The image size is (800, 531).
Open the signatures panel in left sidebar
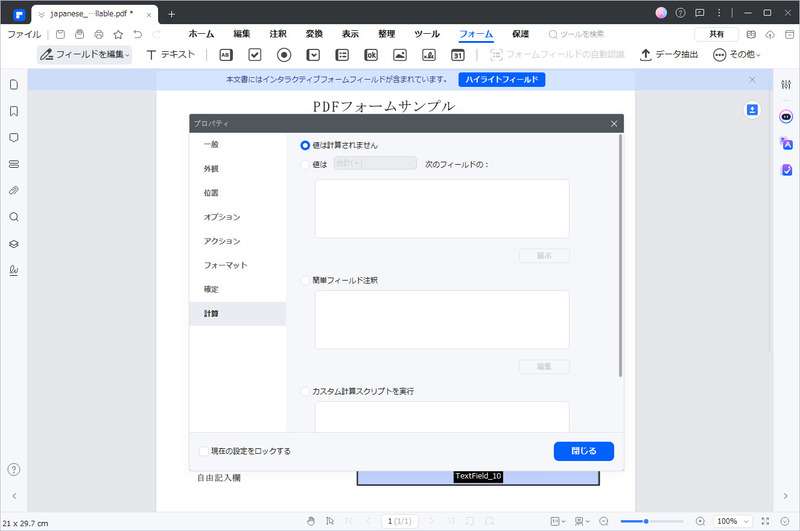[x=14, y=270]
